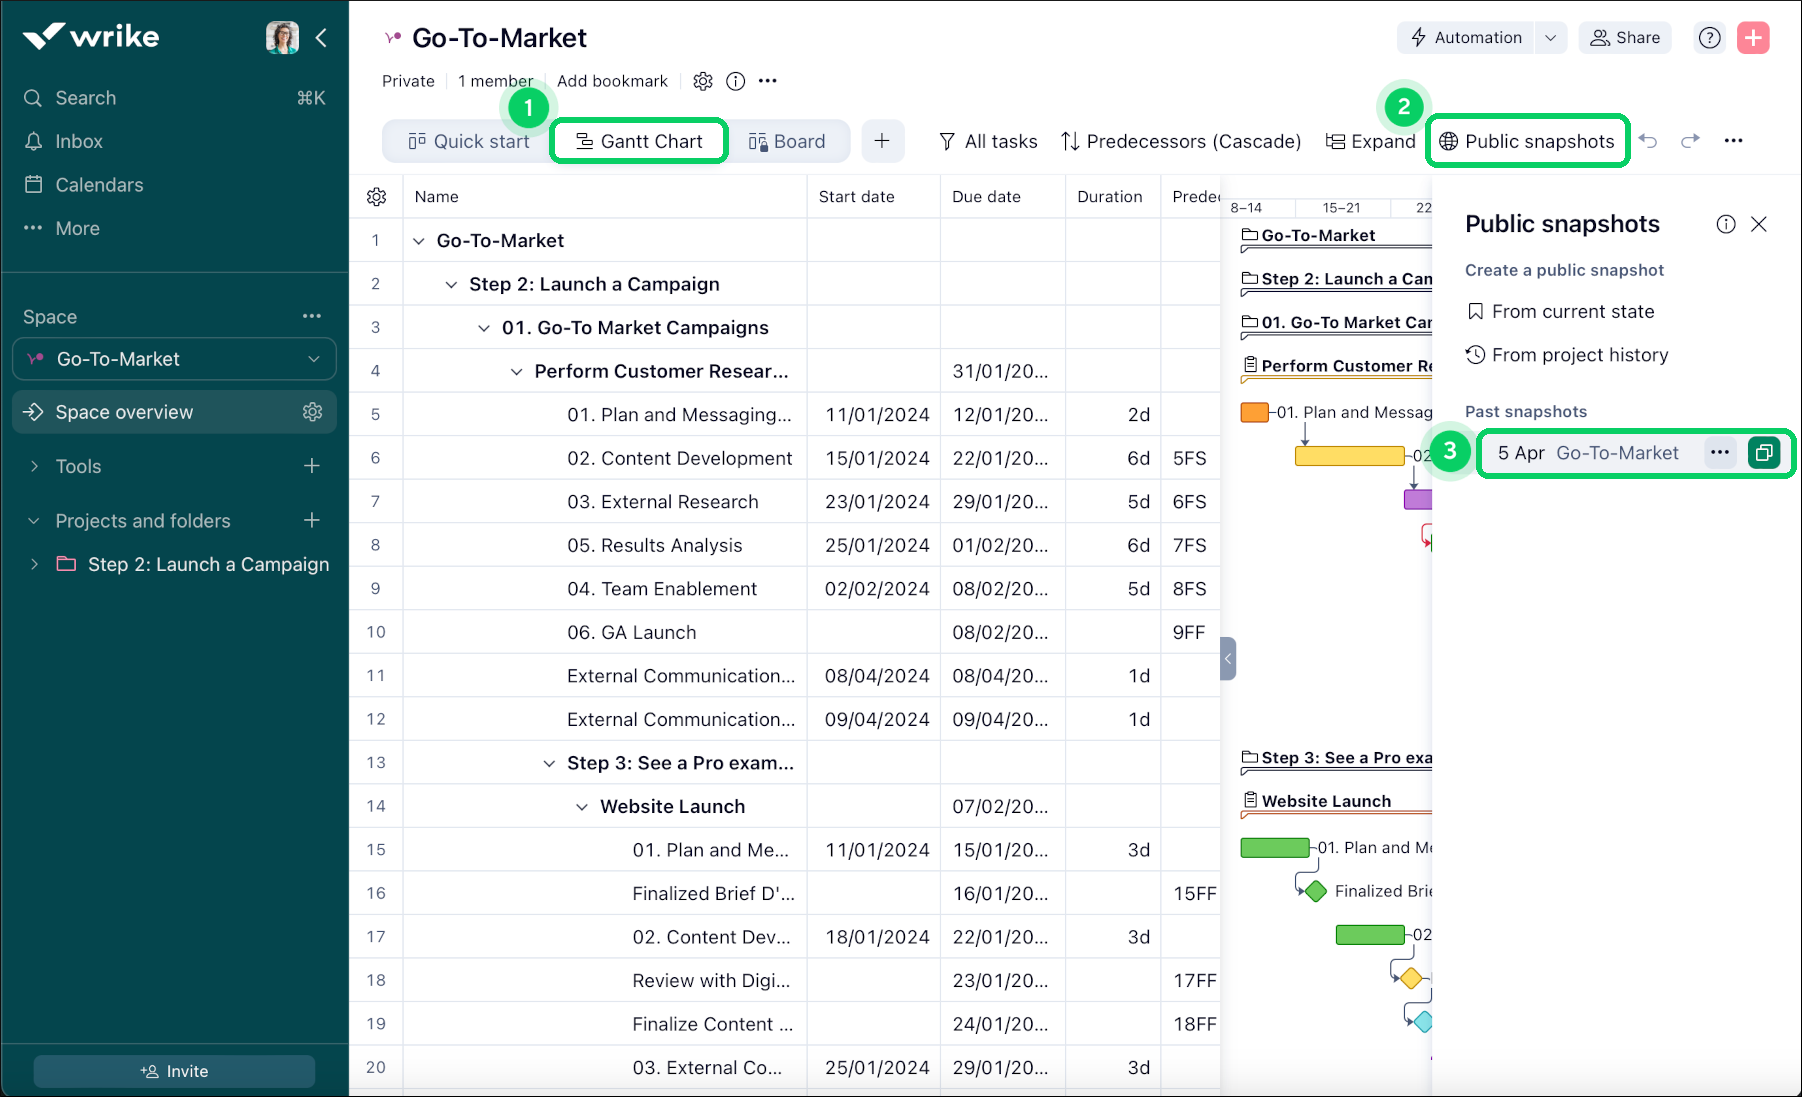Copy link for 5 Apr snapshot

click(1763, 453)
